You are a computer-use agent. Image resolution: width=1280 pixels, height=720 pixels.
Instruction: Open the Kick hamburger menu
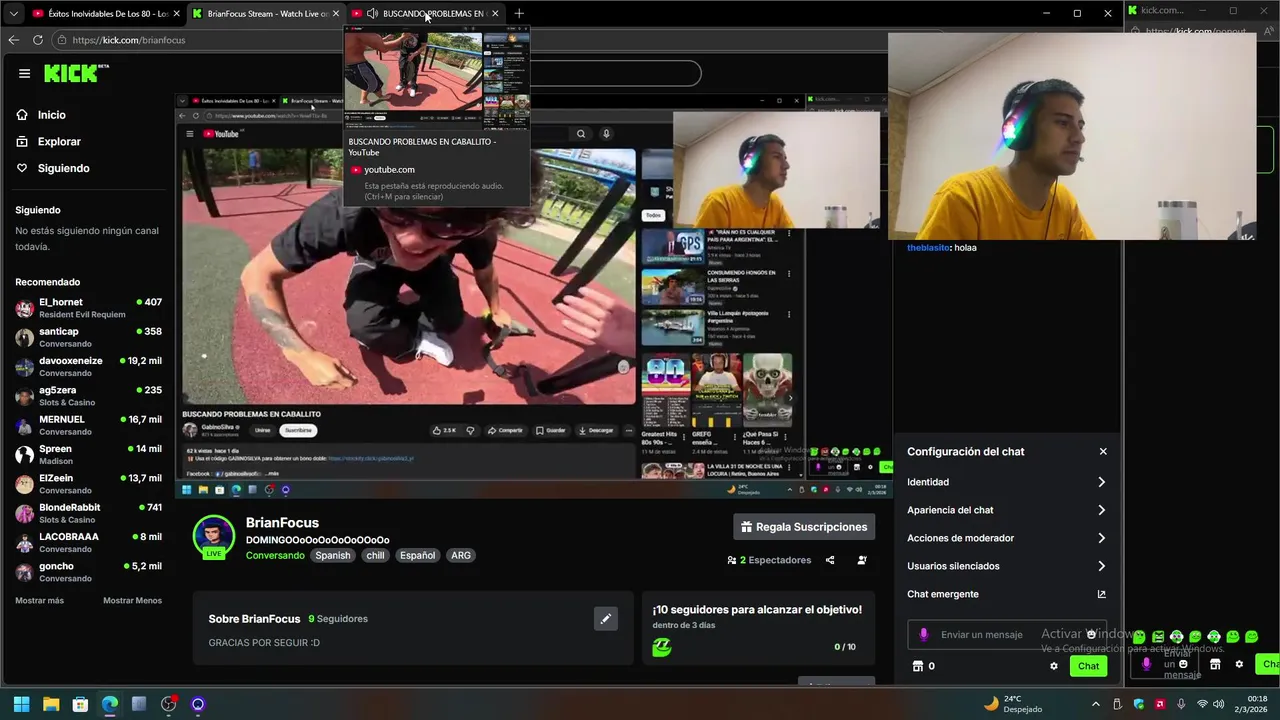pyautogui.click(x=24, y=73)
